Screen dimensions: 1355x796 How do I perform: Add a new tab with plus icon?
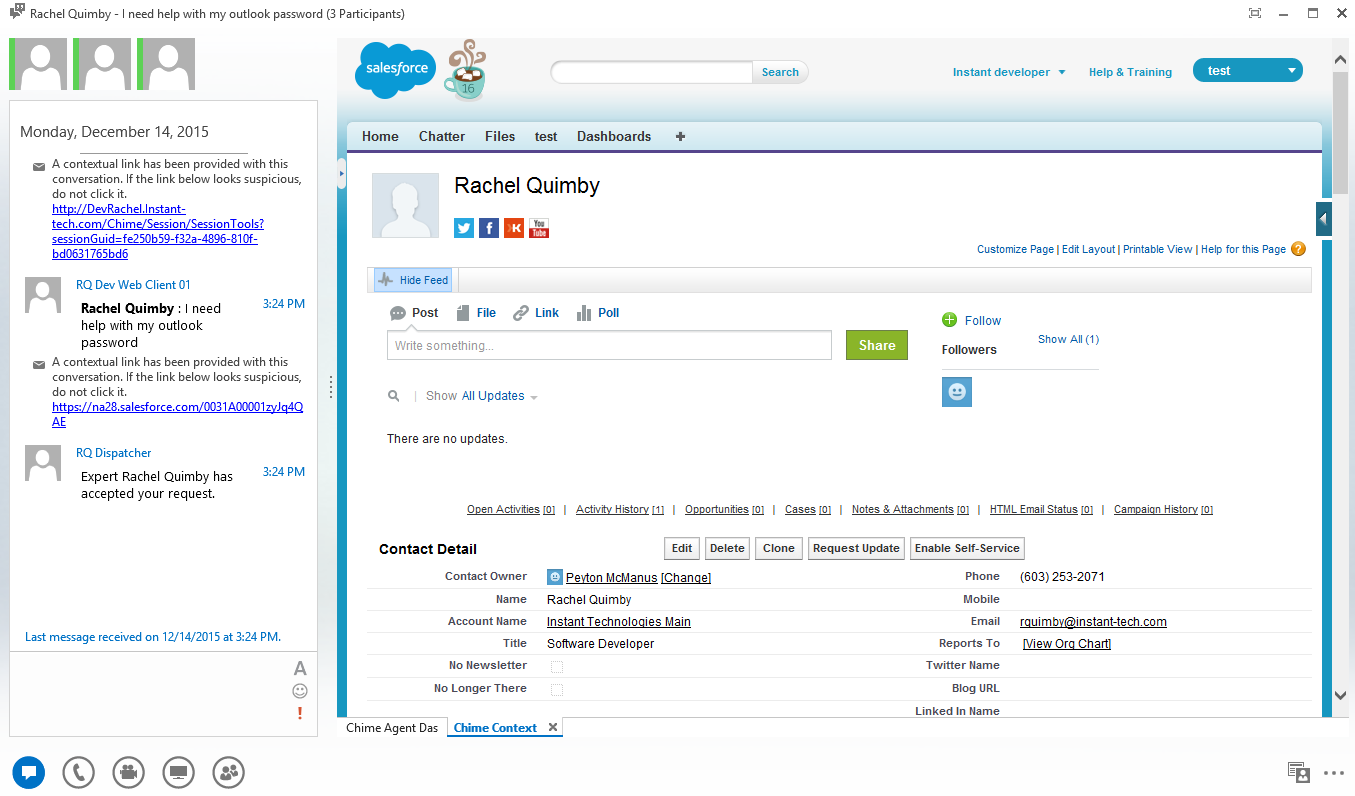coord(681,136)
